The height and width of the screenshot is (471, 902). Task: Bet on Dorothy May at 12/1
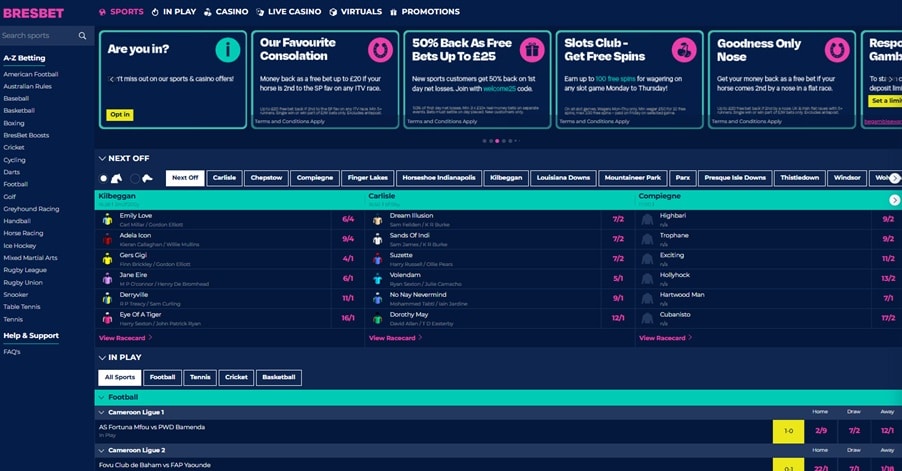(x=618, y=318)
